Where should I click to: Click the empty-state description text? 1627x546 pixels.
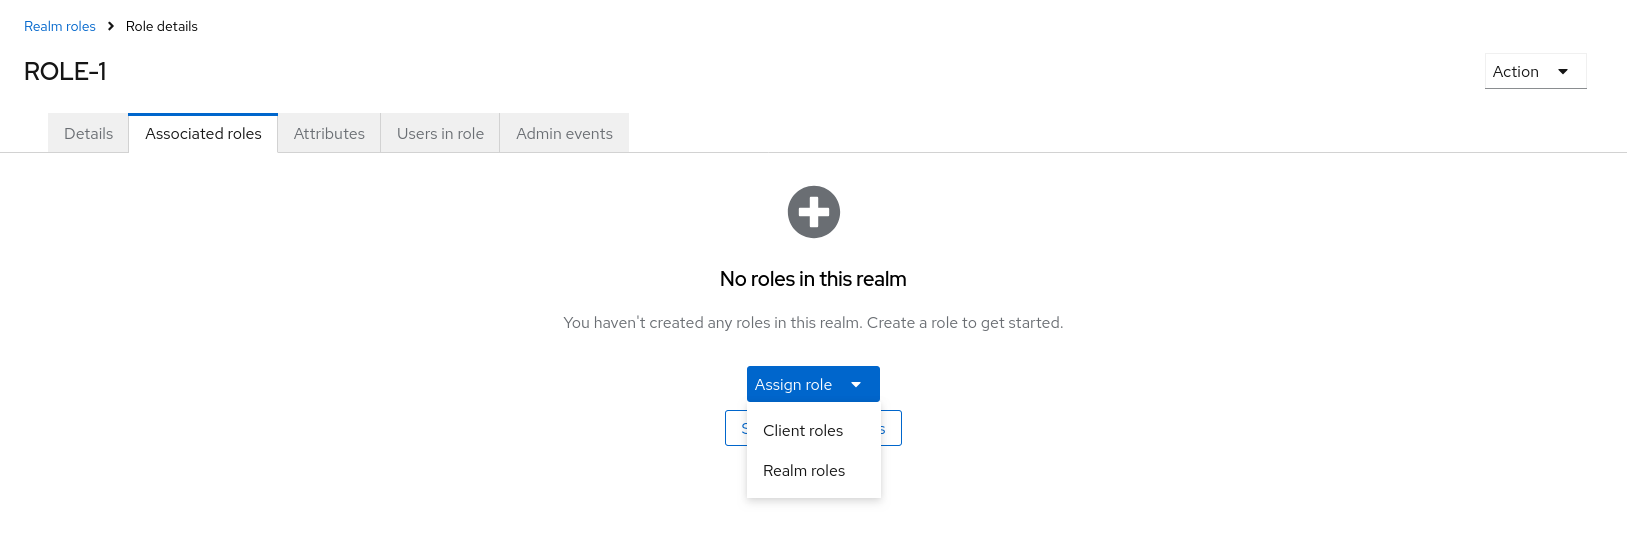pyautogui.click(x=813, y=323)
